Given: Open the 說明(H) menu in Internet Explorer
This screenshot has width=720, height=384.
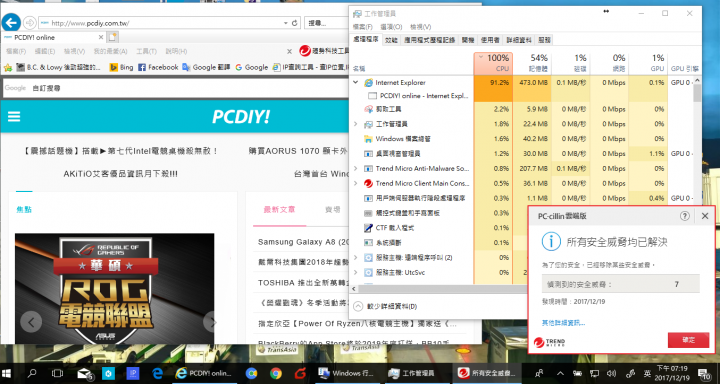Looking at the screenshot, I should click(x=176, y=51).
